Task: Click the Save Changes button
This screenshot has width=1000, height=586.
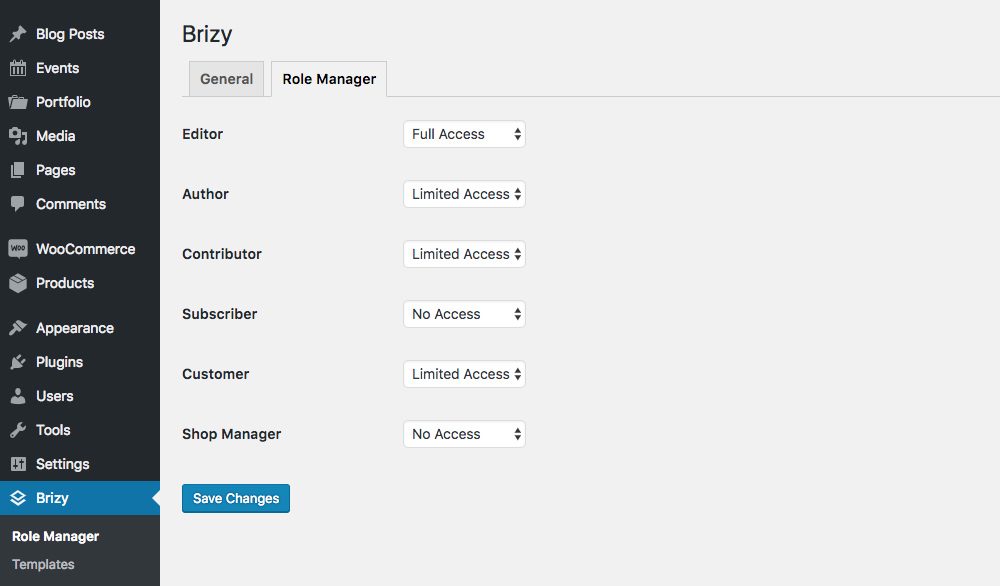Action: (236, 498)
